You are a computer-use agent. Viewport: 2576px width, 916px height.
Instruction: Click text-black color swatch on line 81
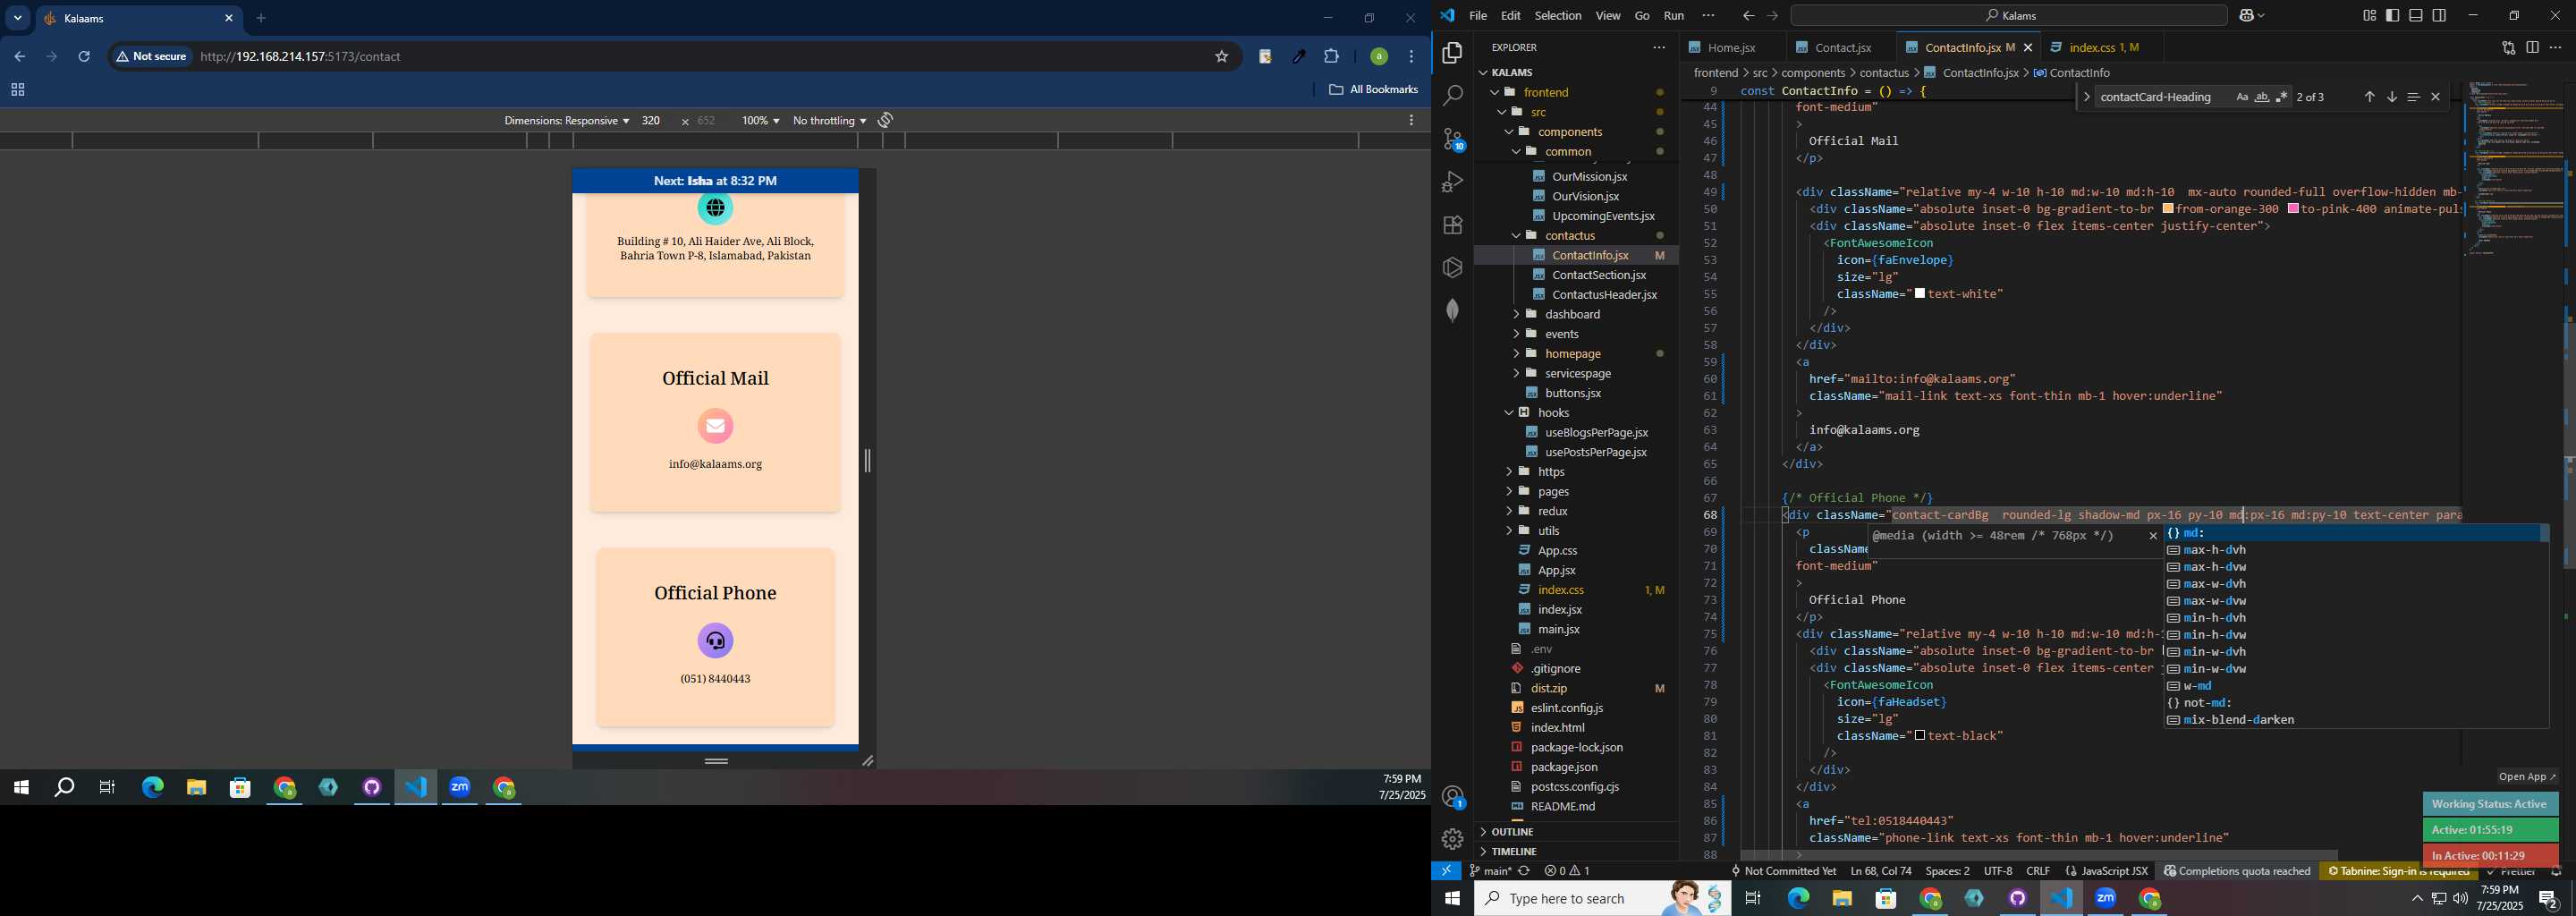pos(1919,736)
